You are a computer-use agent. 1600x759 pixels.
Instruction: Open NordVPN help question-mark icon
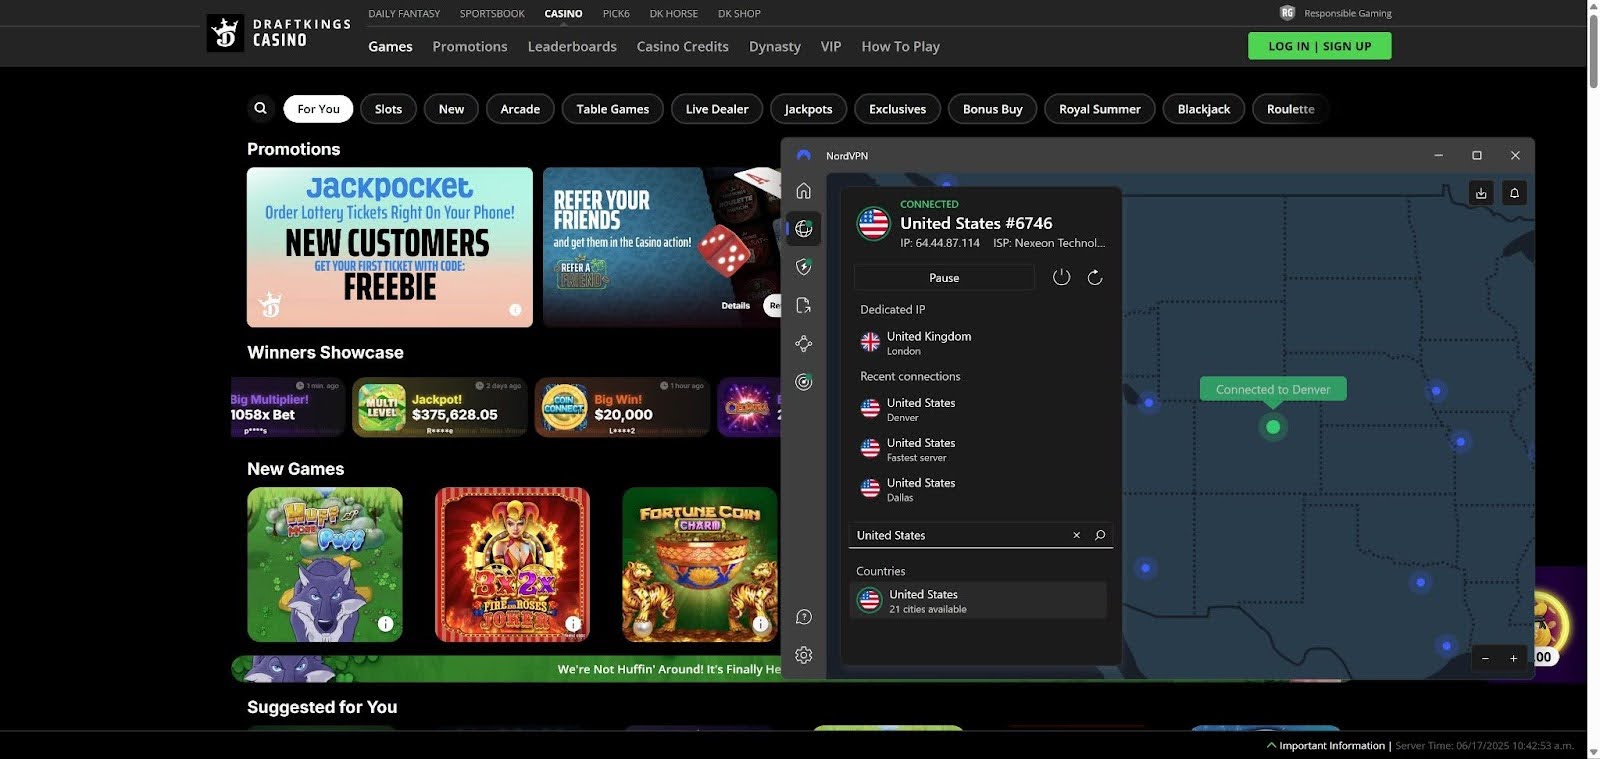pos(803,617)
